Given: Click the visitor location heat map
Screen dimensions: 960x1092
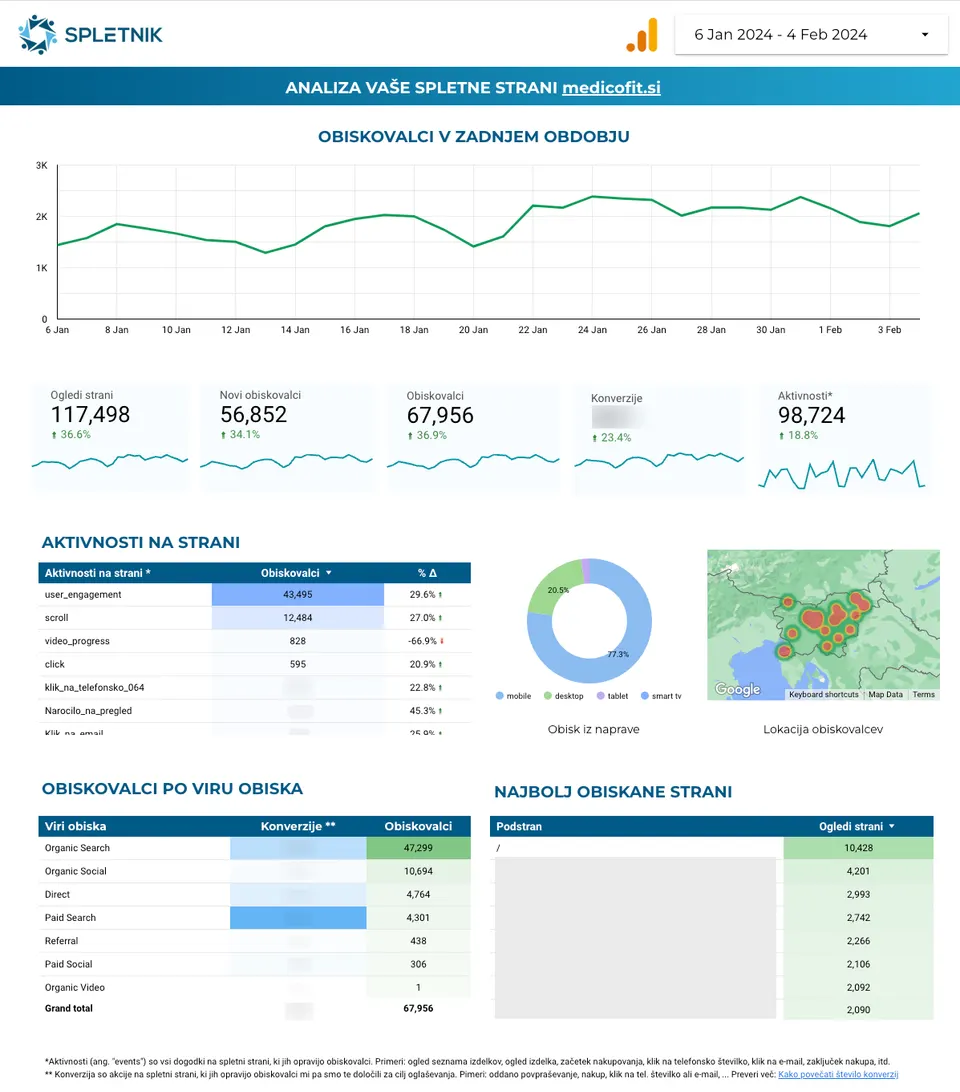Looking at the screenshot, I should point(823,625).
